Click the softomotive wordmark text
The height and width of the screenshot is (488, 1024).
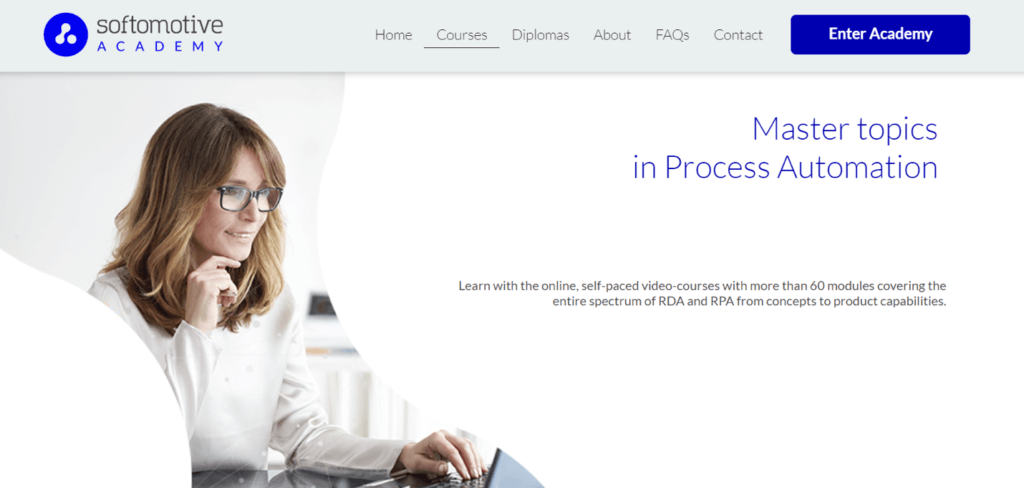(x=160, y=25)
